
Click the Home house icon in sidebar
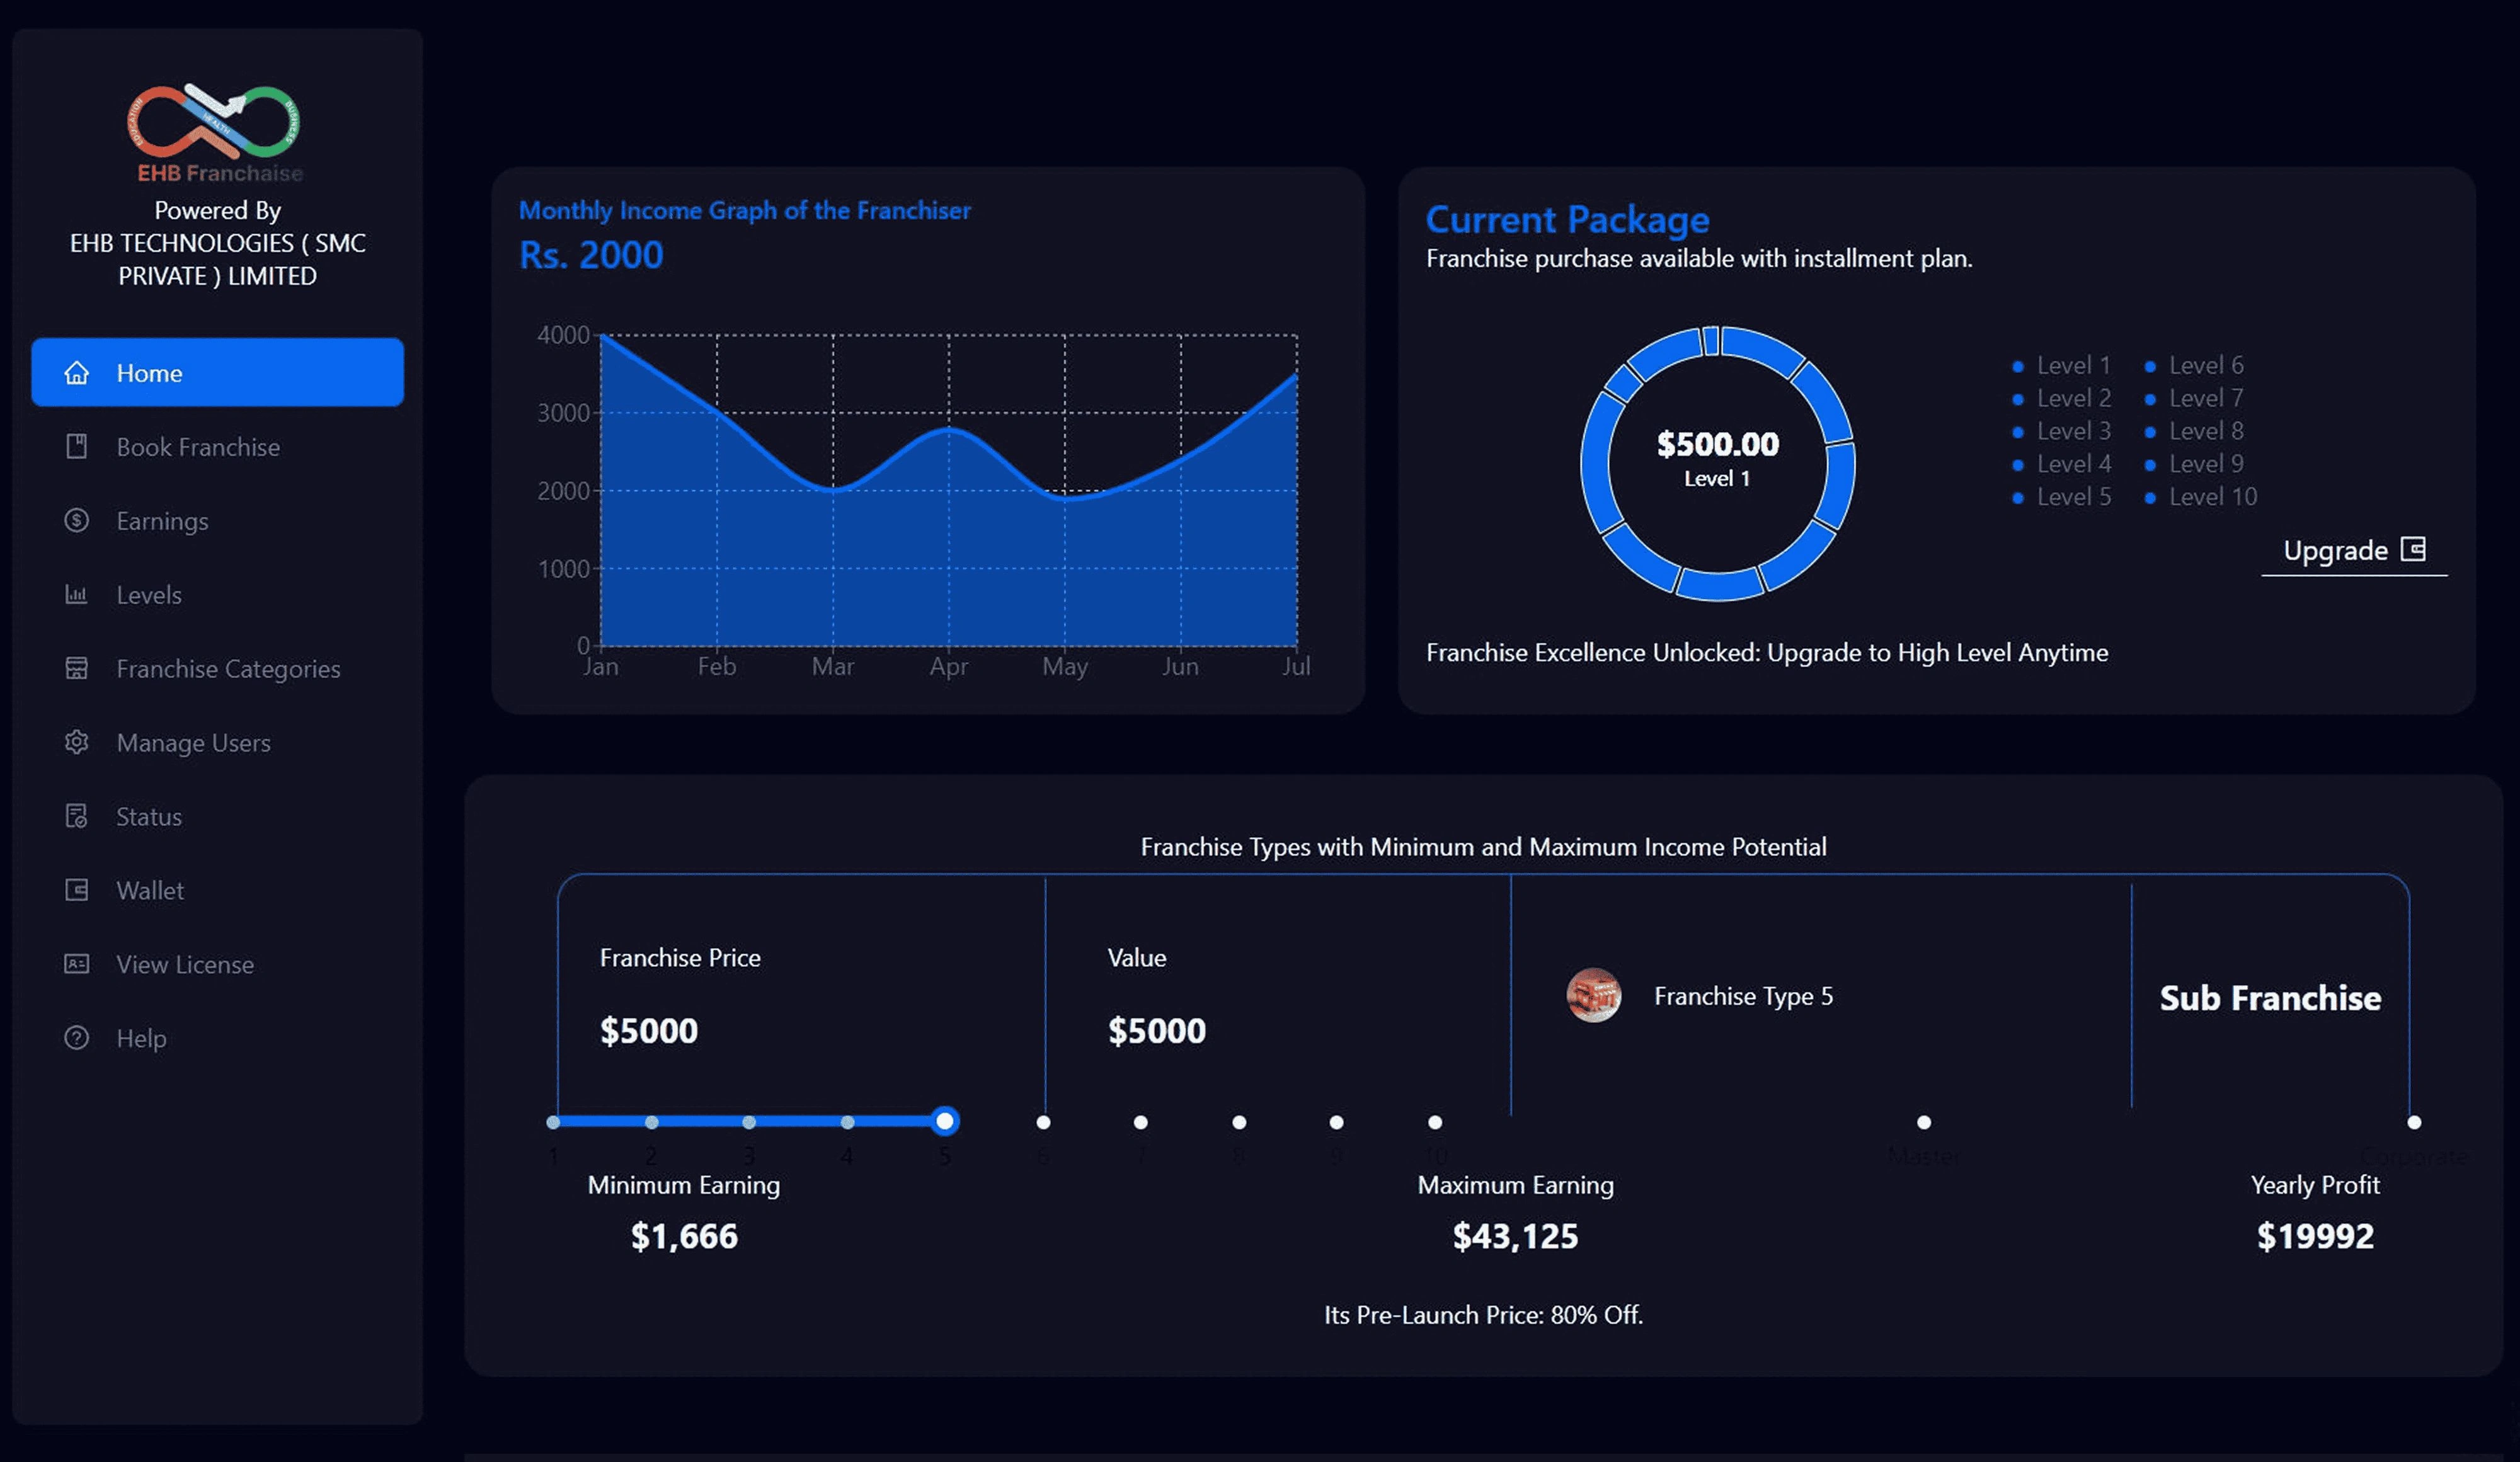click(77, 373)
